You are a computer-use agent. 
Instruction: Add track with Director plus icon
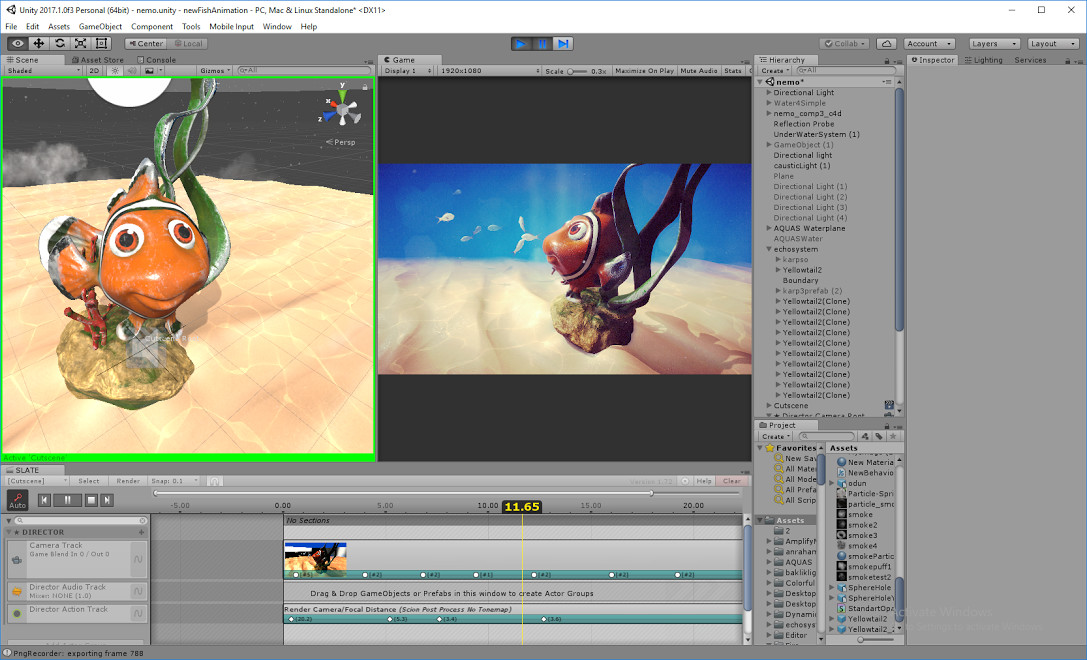(x=141, y=532)
